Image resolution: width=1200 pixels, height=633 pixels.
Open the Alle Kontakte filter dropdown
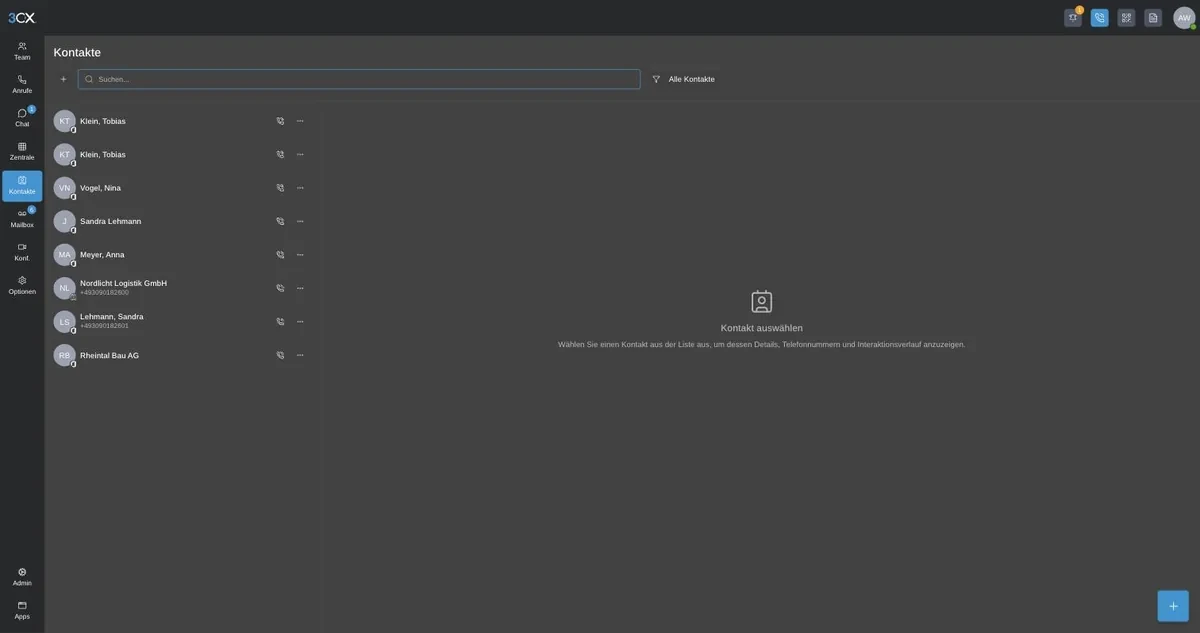coord(684,79)
